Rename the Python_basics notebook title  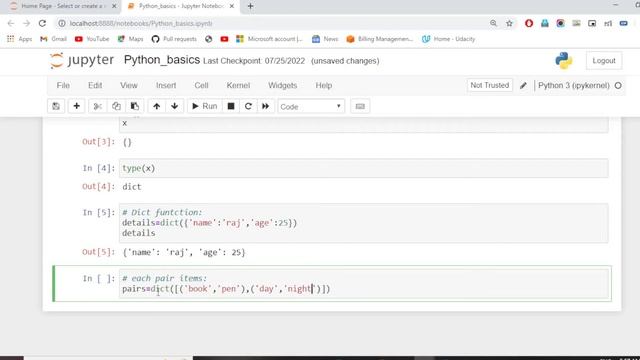click(162, 60)
